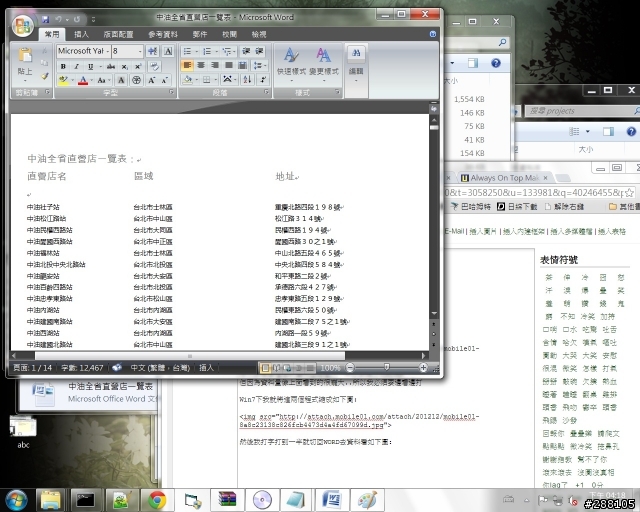
Task: Click the language 中文 (繁體, 台灣) indicator
Action: [160, 368]
